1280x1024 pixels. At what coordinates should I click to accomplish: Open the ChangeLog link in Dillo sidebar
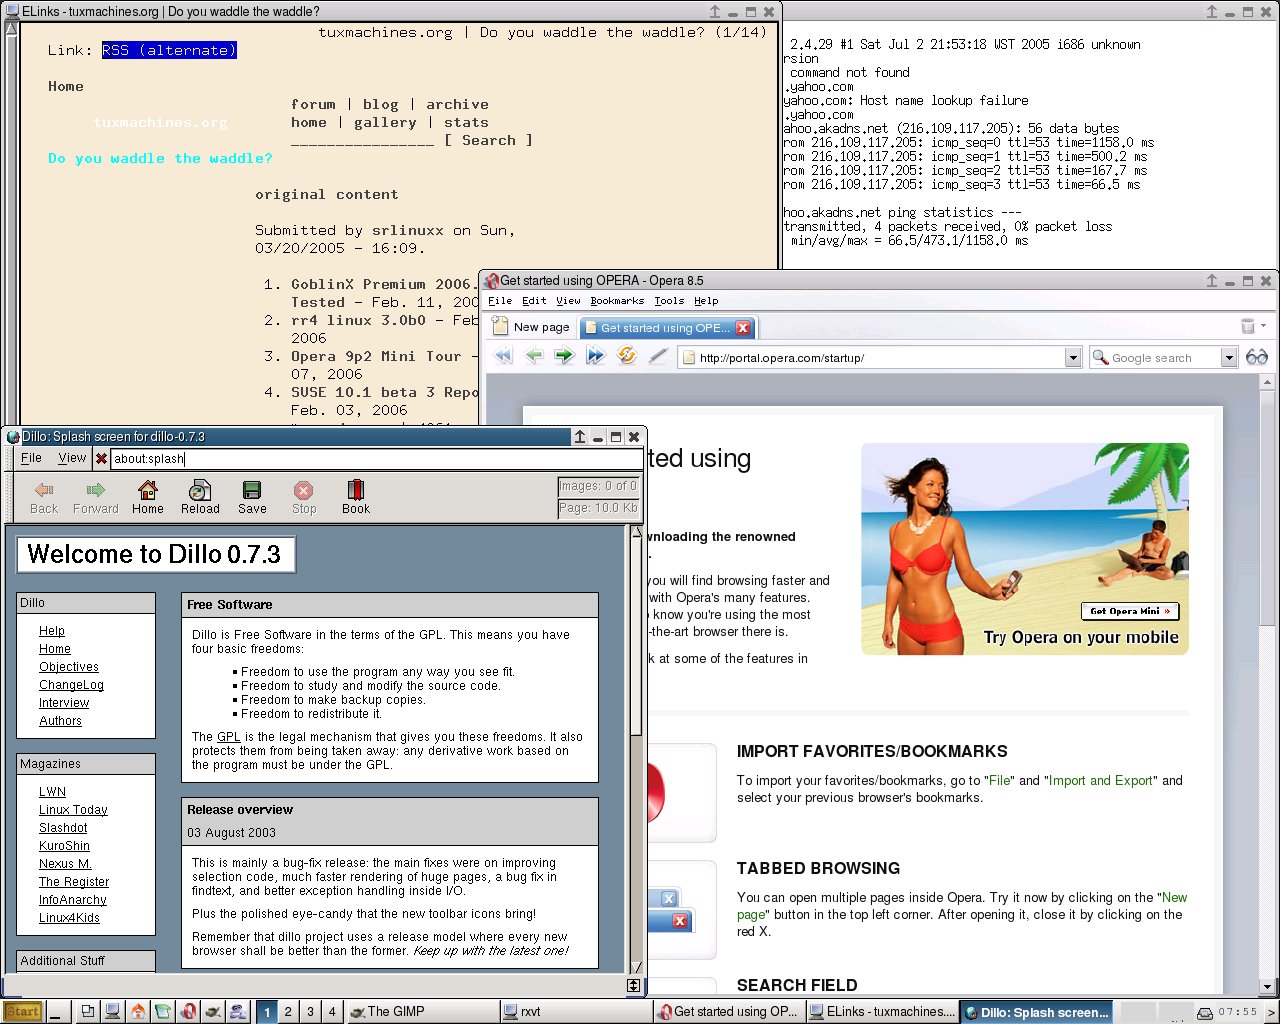[x=71, y=685]
